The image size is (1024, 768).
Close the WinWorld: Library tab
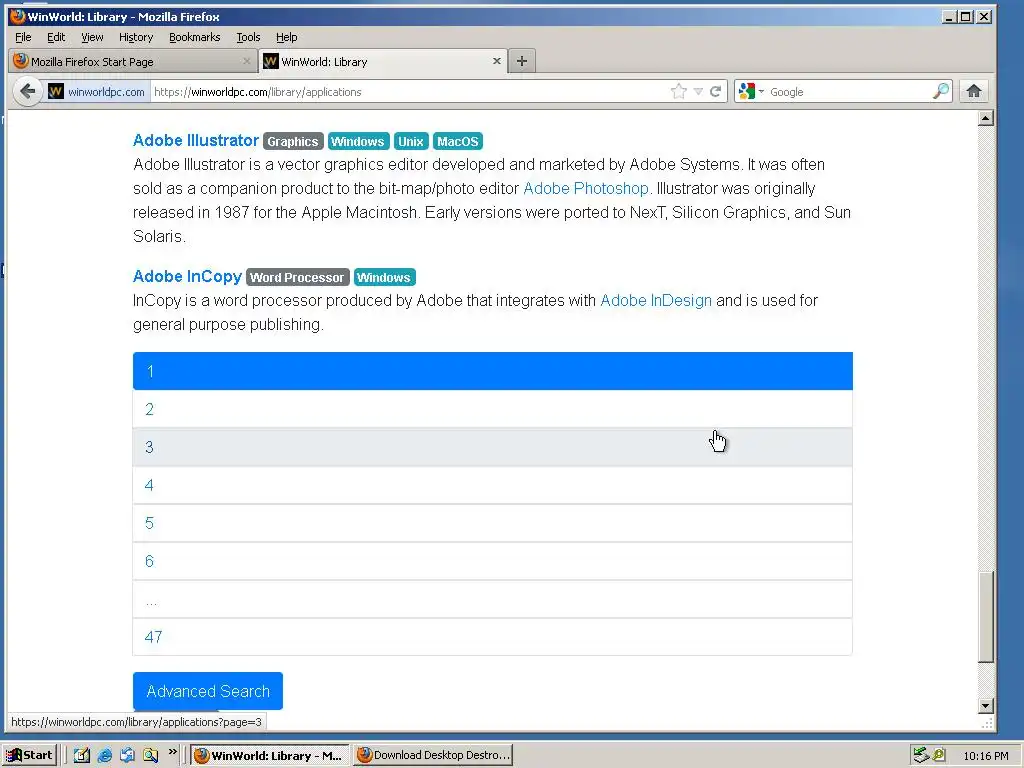[x=496, y=61]
